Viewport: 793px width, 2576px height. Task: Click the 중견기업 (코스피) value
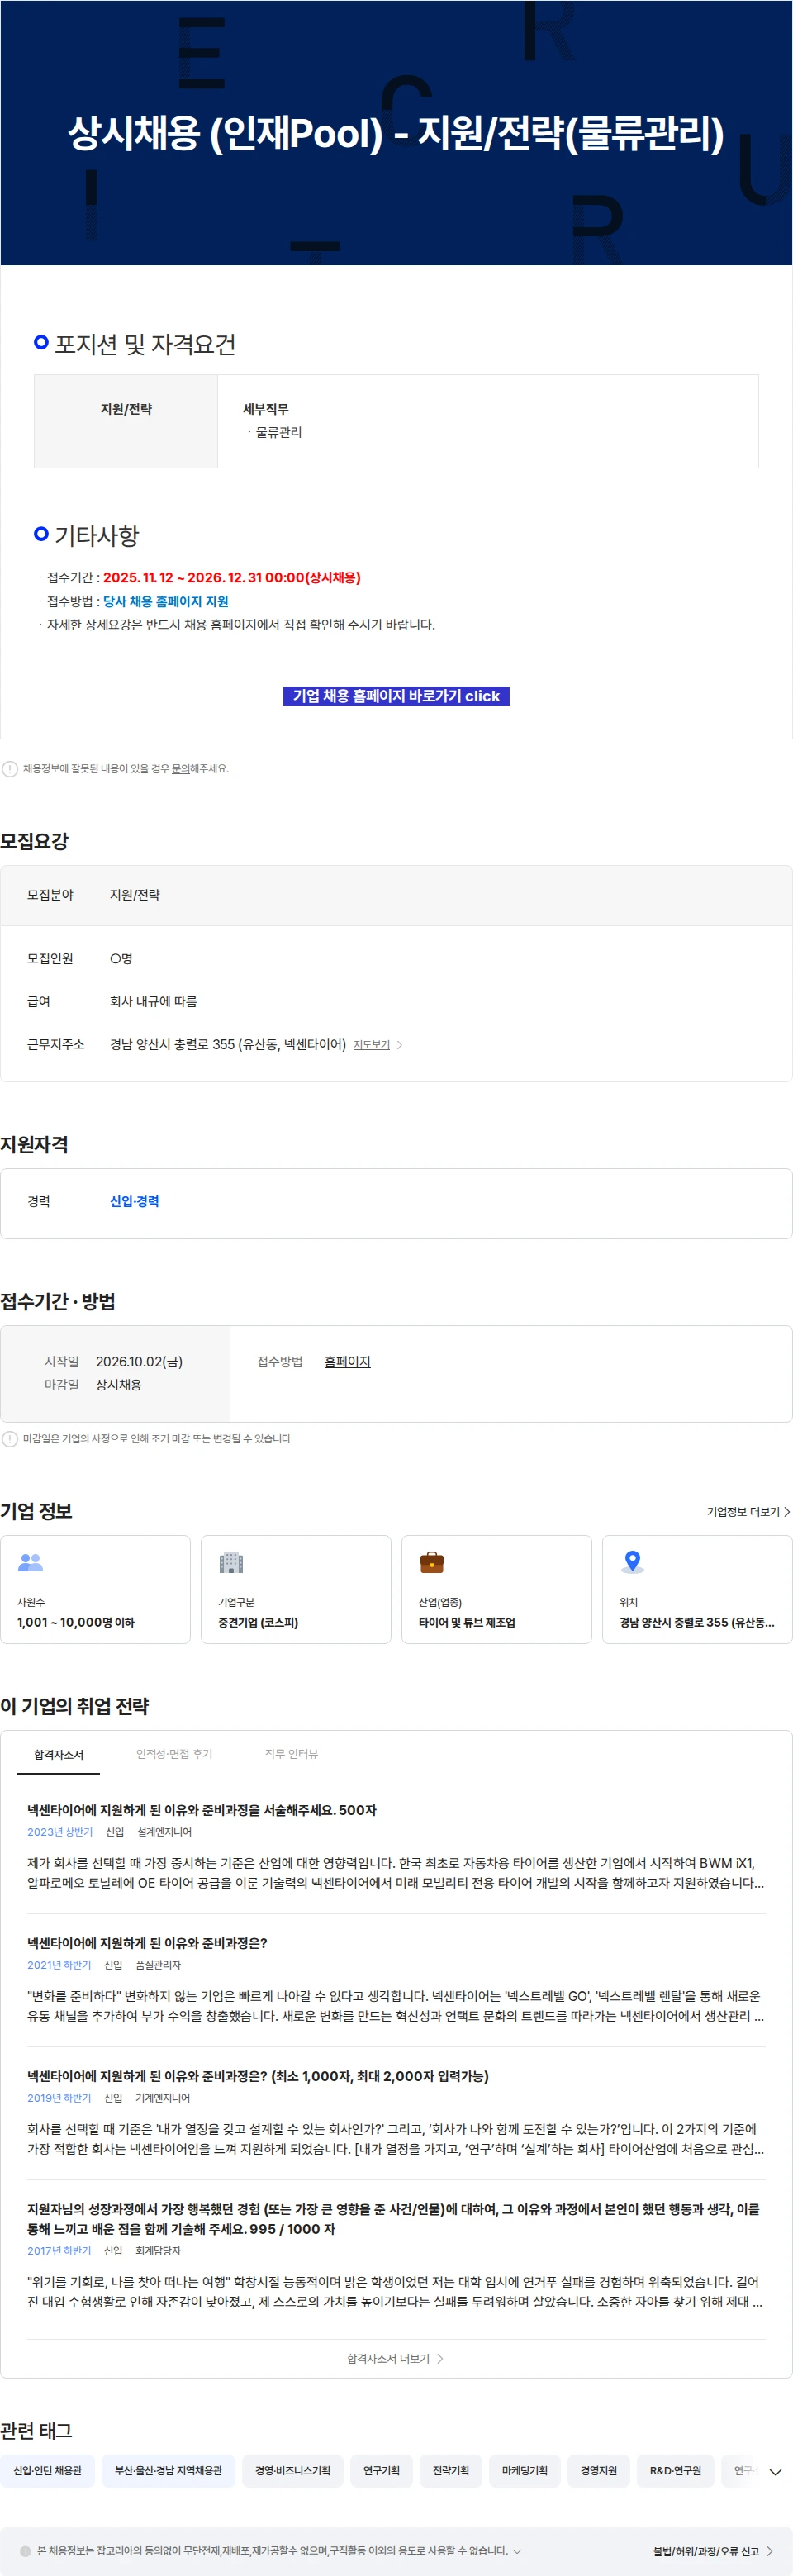click(258, 1622)
